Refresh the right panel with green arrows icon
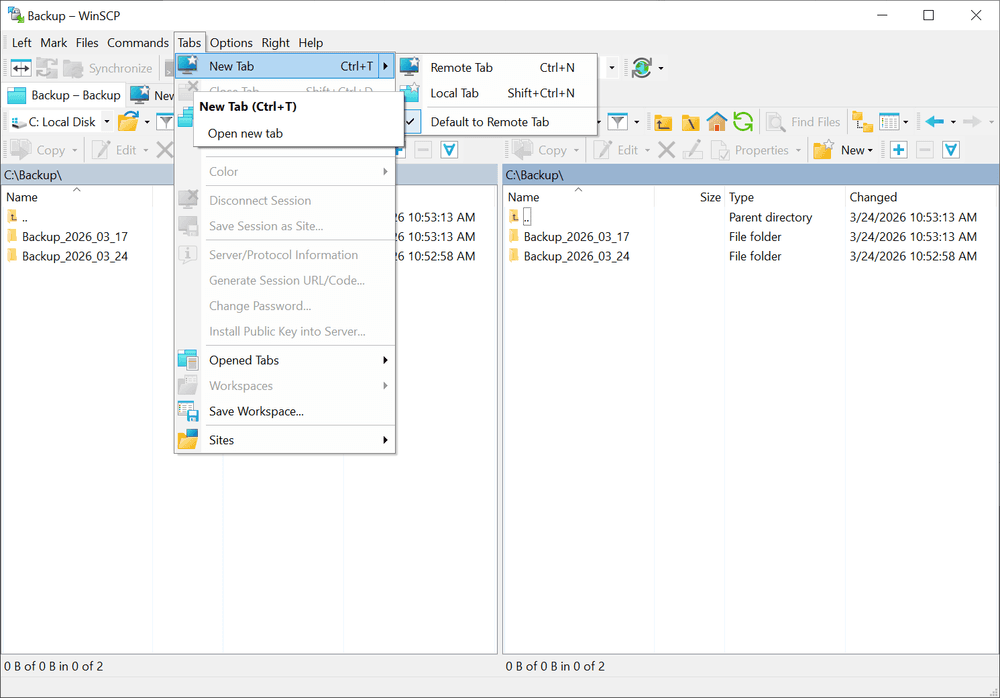This screenshot has width=1000, height=698. (743, 121)
